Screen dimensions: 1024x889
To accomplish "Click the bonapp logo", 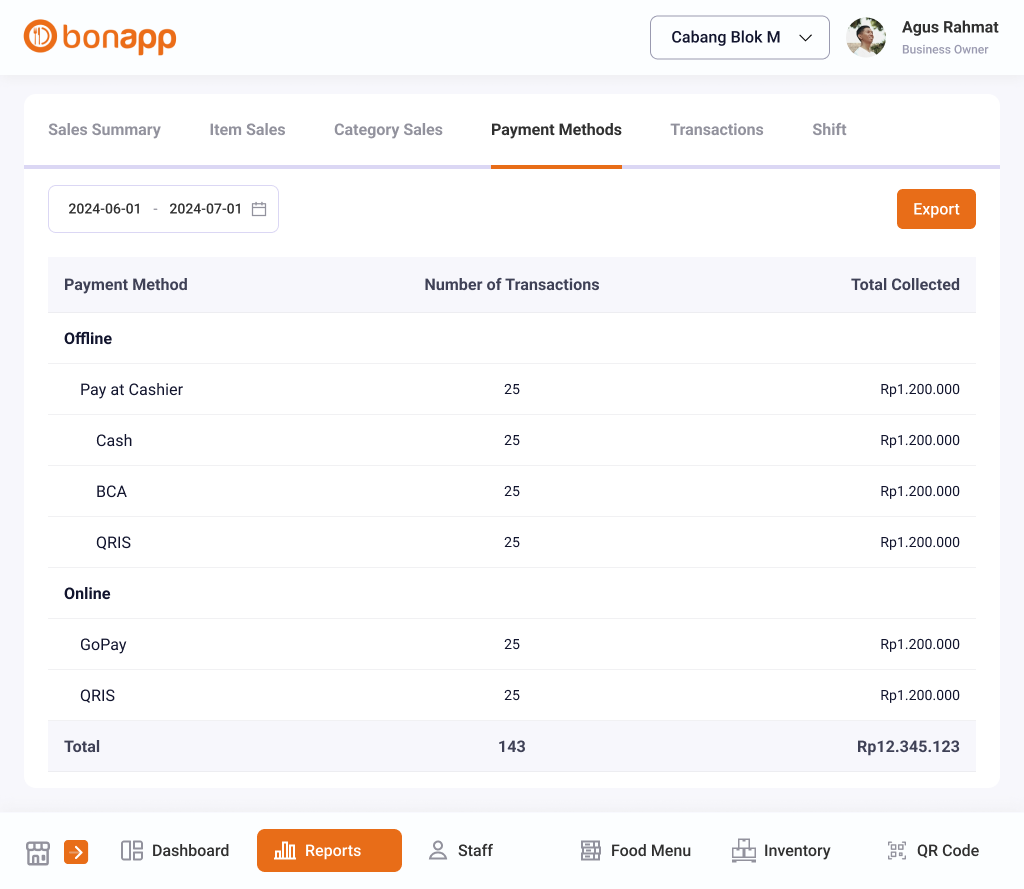I will 100,37.
